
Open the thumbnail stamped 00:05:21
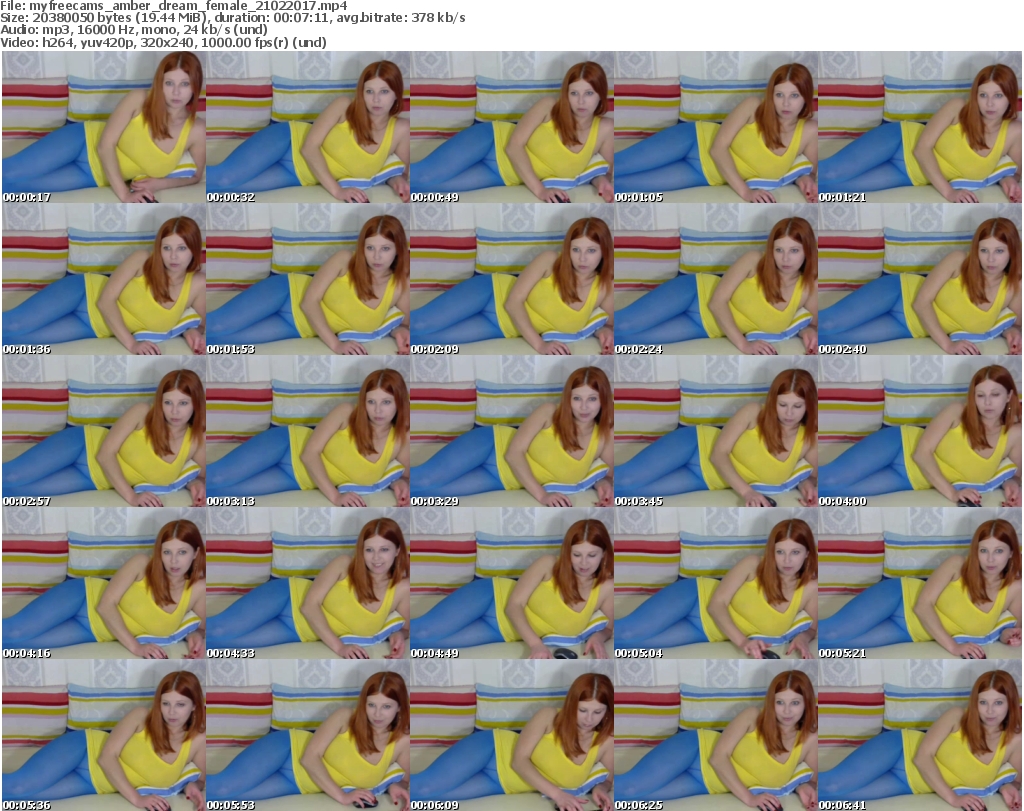(x=920, y=584)
